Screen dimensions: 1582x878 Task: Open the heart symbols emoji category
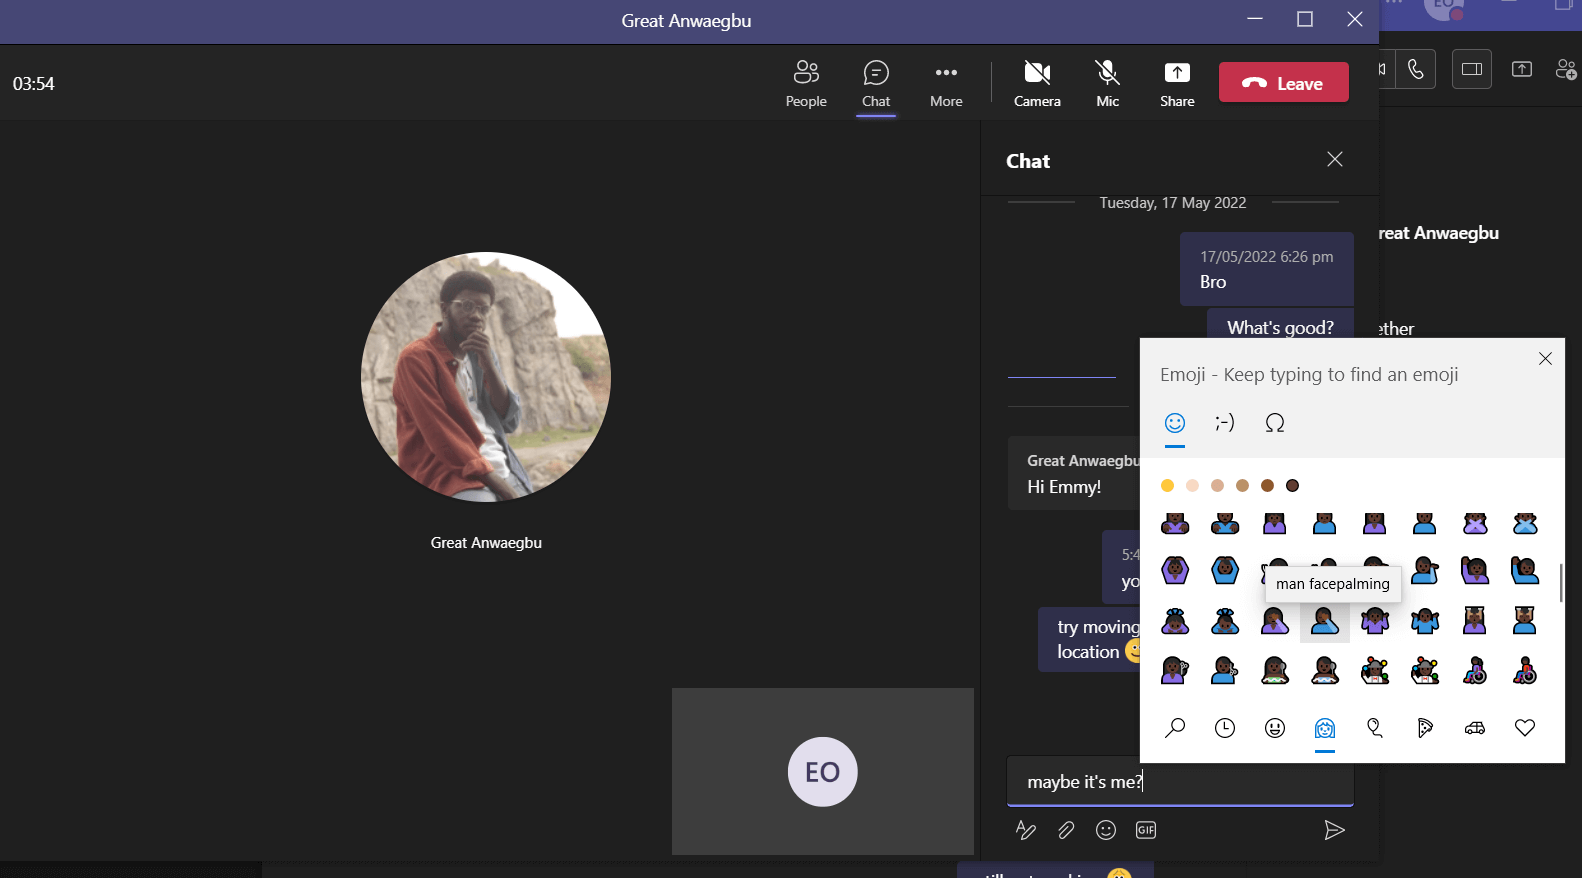tap(1525, 728)
